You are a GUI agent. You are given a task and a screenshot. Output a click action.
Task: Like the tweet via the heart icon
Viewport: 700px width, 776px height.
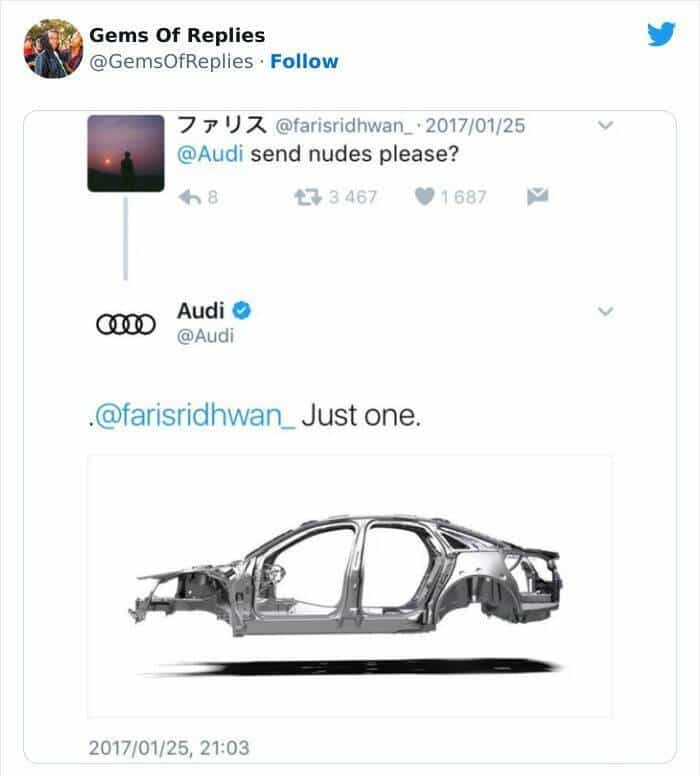423,196
